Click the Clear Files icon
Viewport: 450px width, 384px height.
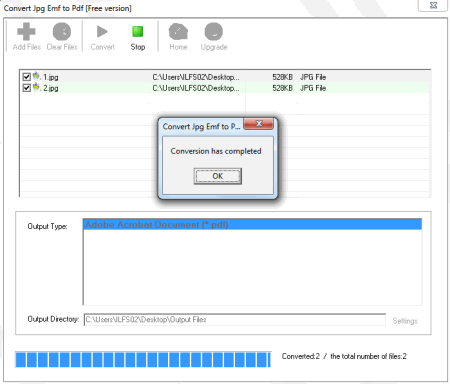pyautogui.click(x=62, y=31)
